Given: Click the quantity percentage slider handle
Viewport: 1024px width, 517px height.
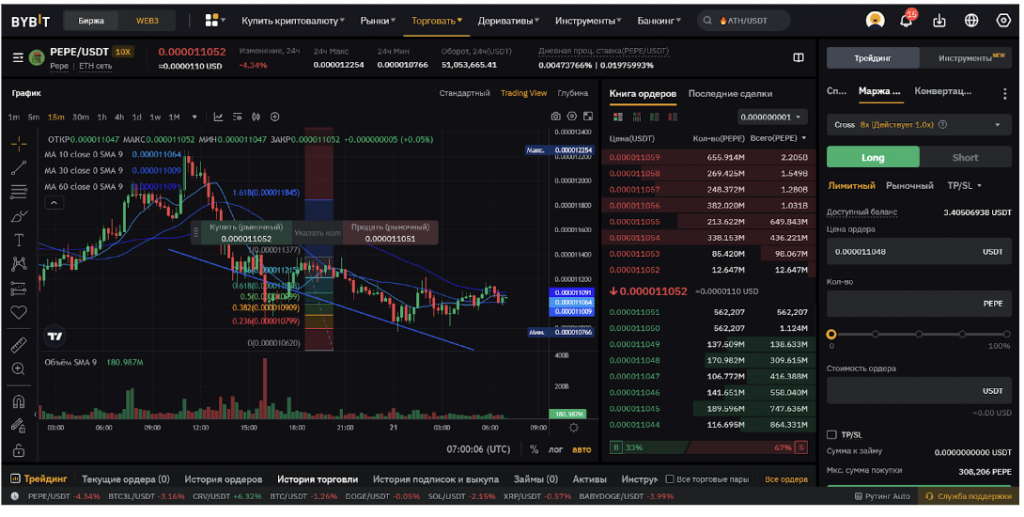Looking at the screenshot, I should point(831,334).
